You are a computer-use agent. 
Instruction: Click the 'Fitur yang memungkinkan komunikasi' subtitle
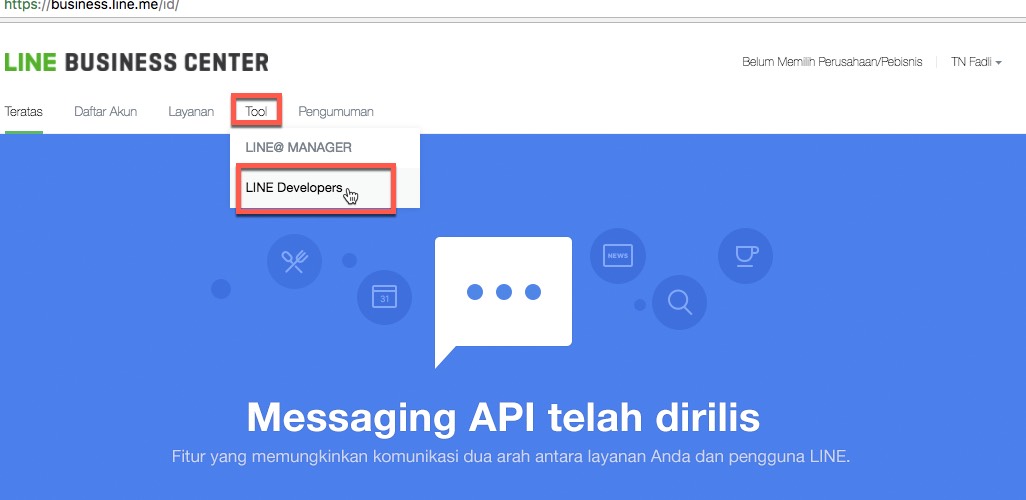pos(510,457)
